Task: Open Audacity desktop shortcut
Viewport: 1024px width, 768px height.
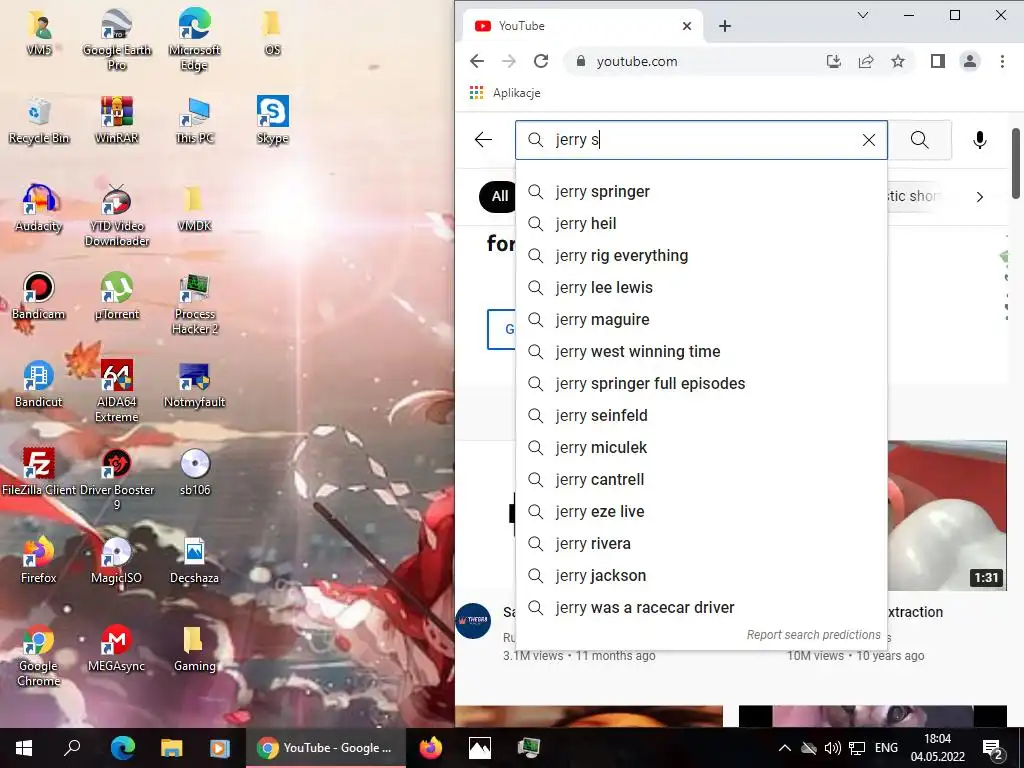Action: [39, 209]
